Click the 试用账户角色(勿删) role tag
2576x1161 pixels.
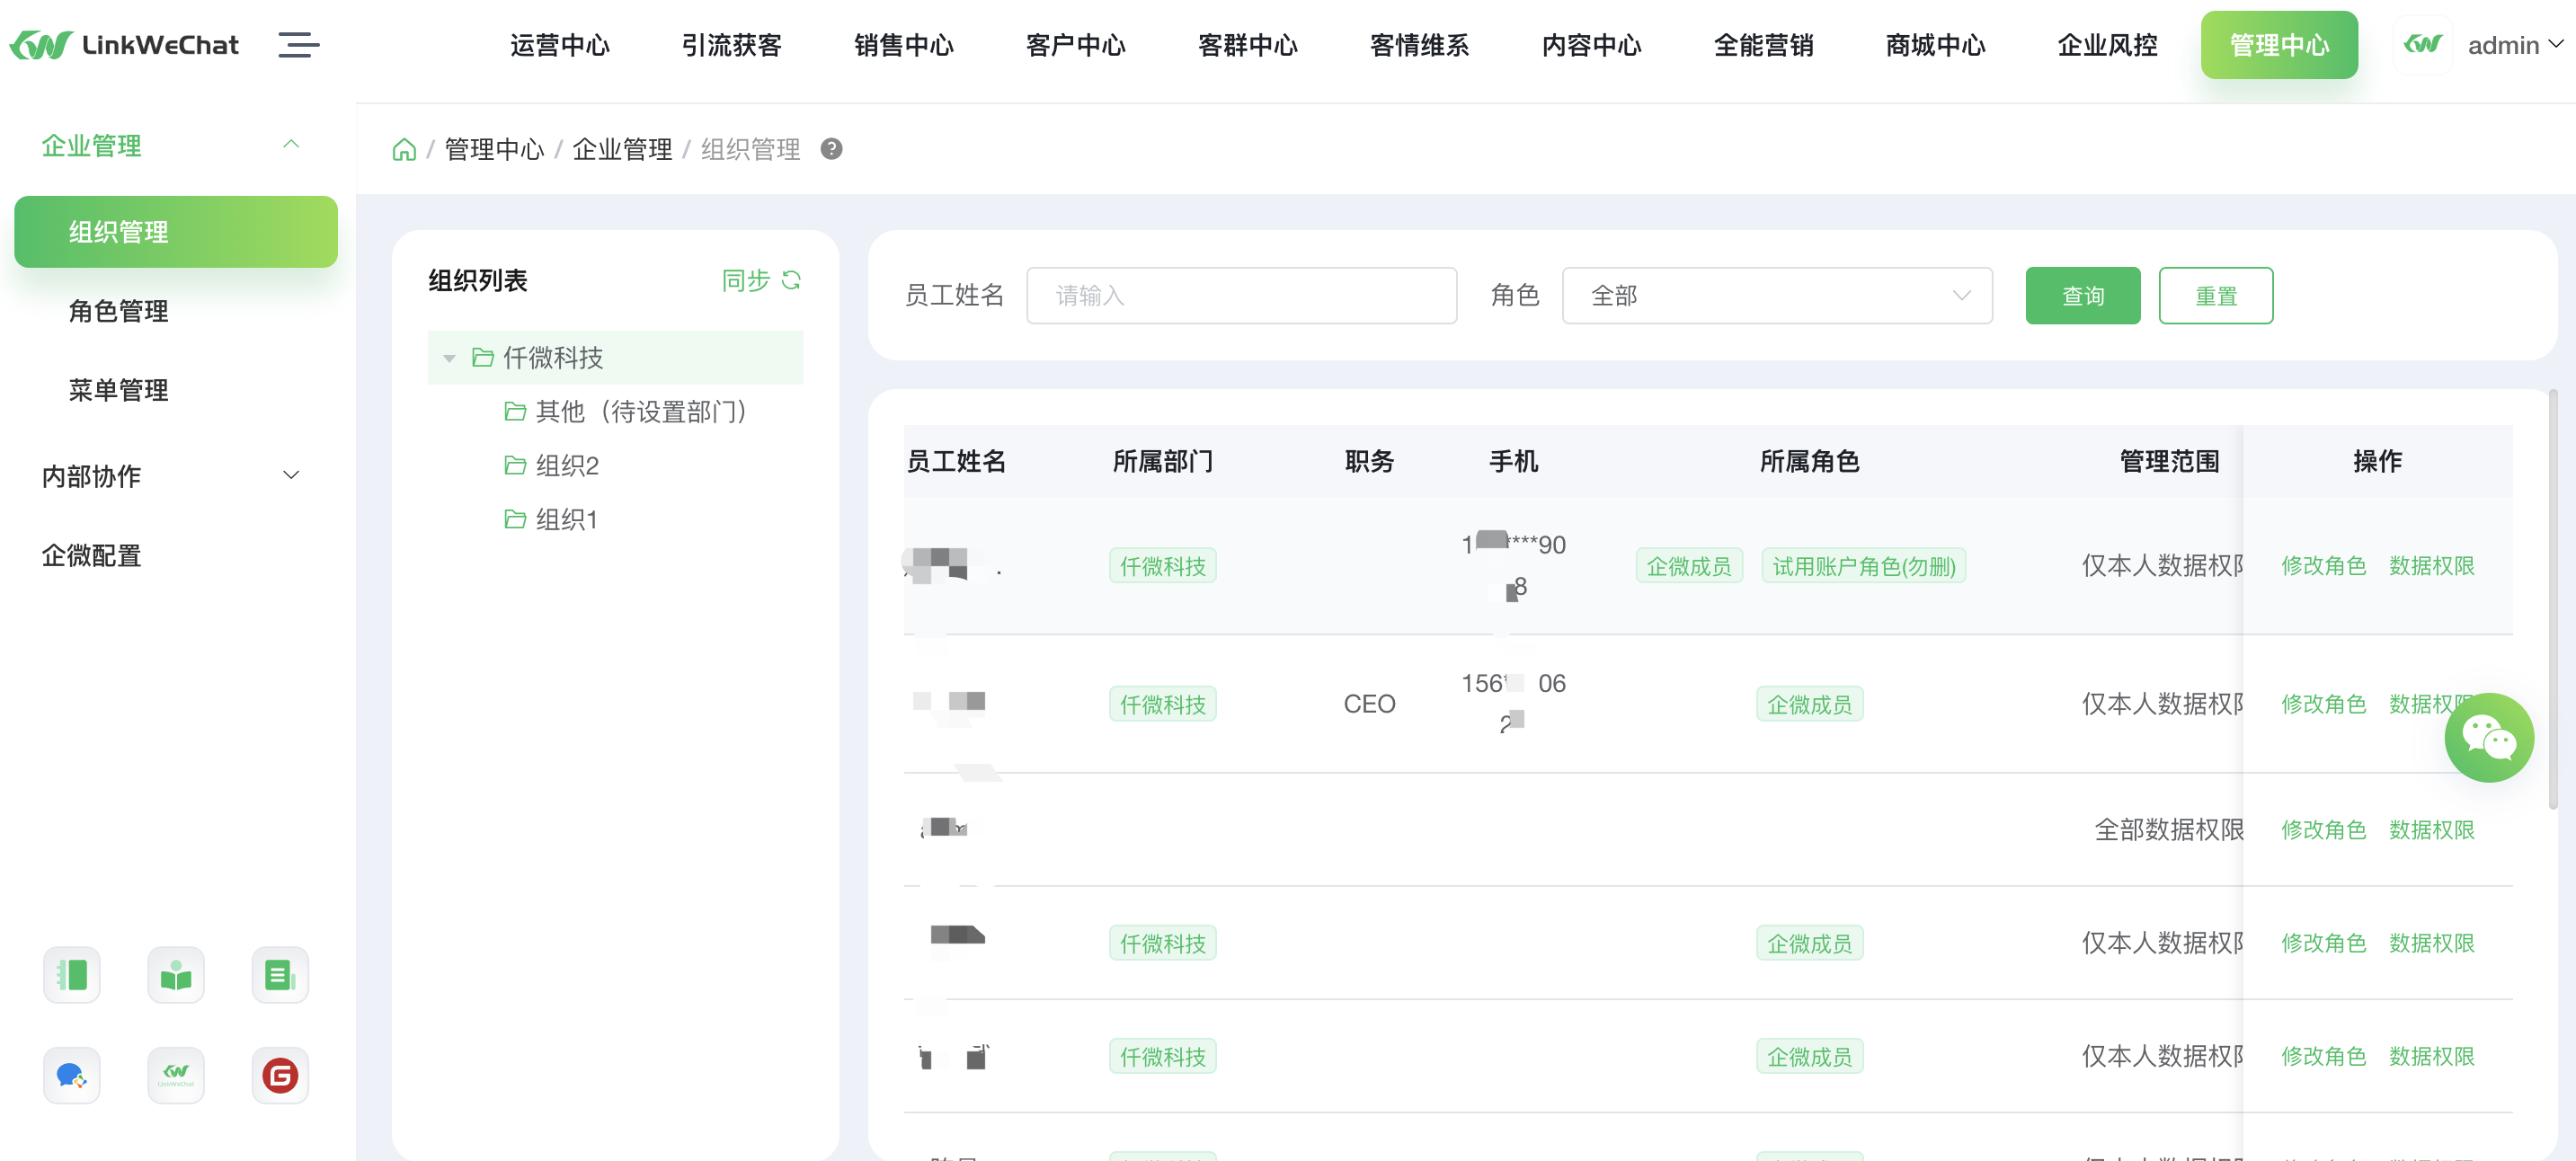point(1863,566)
